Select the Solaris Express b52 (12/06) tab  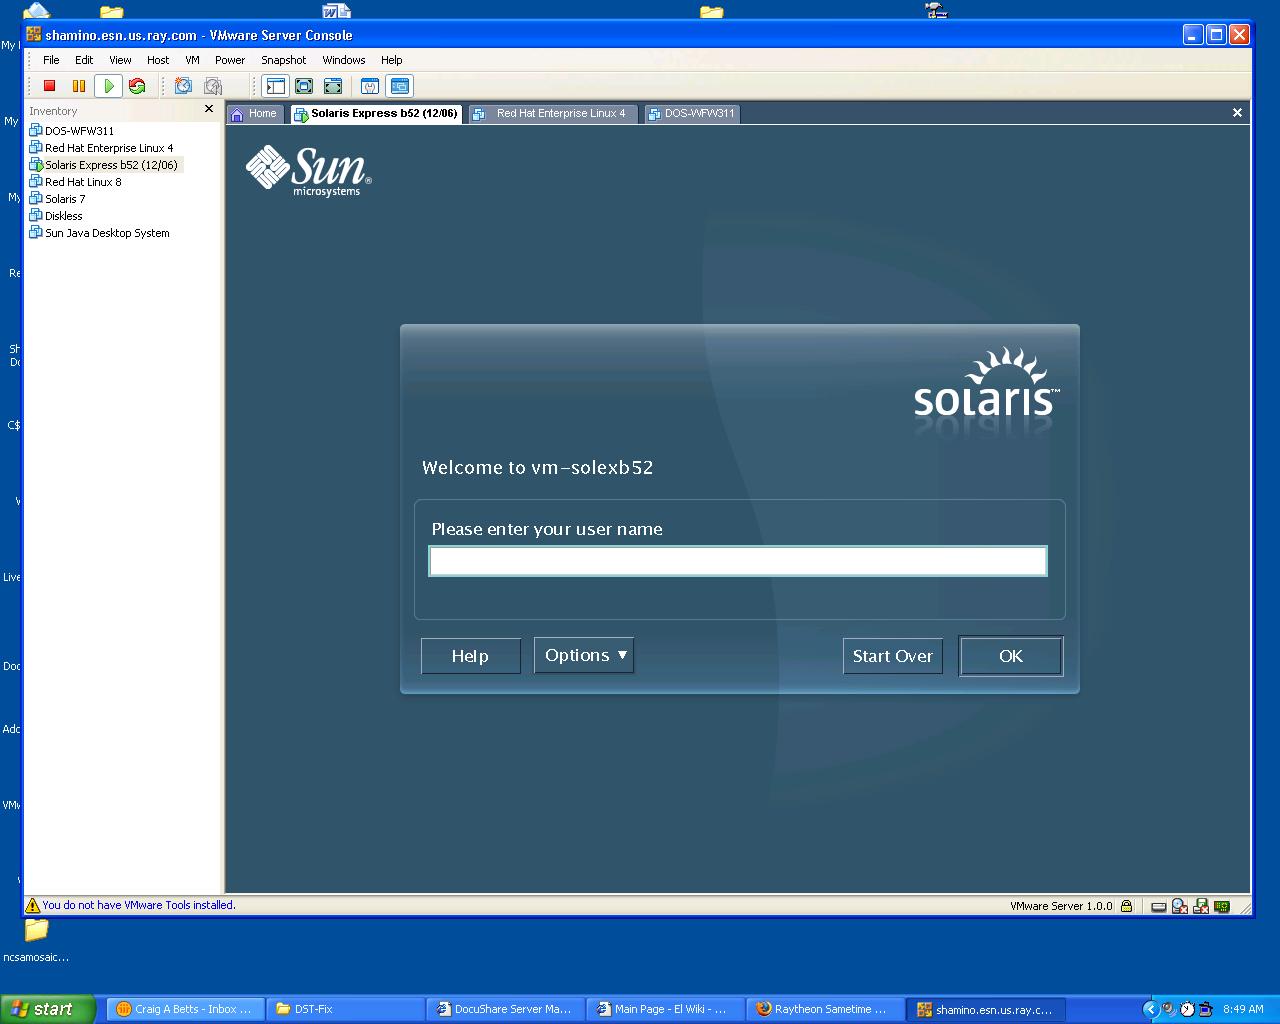tap(376, 114)
